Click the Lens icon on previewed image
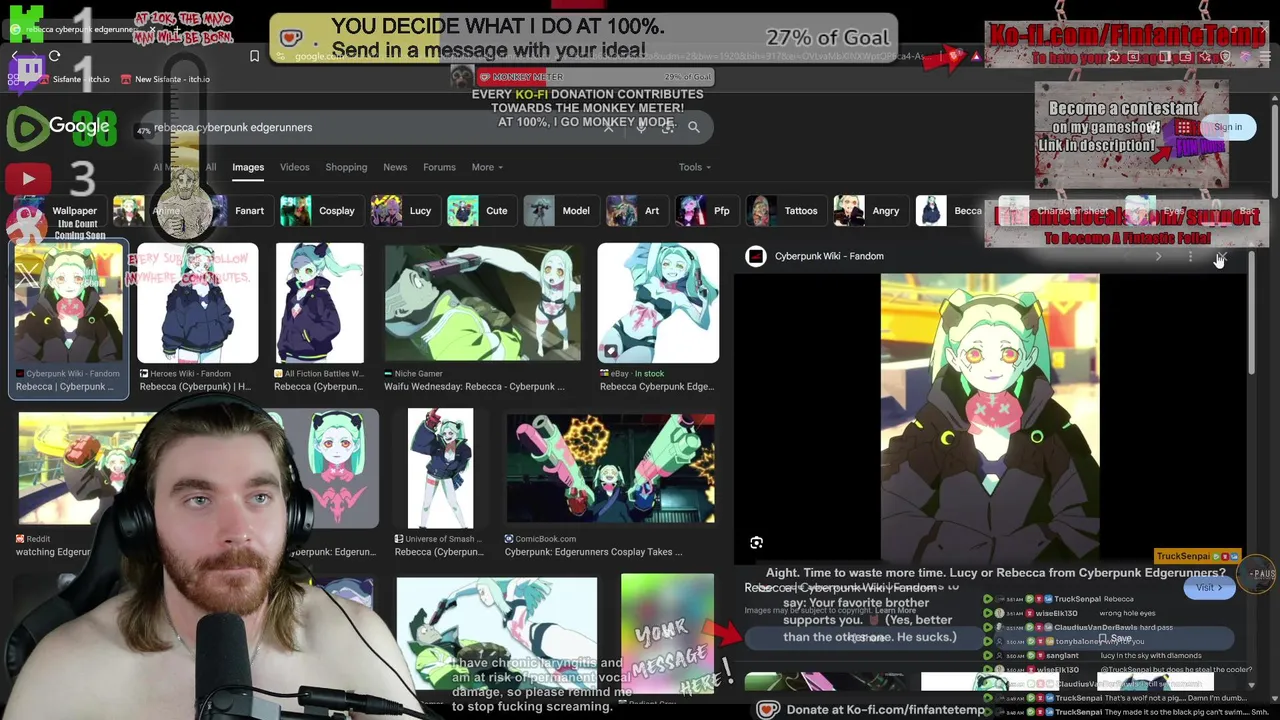Image resolution: width=1280 pixels, height=720 pixels. [x=756, y=543]
